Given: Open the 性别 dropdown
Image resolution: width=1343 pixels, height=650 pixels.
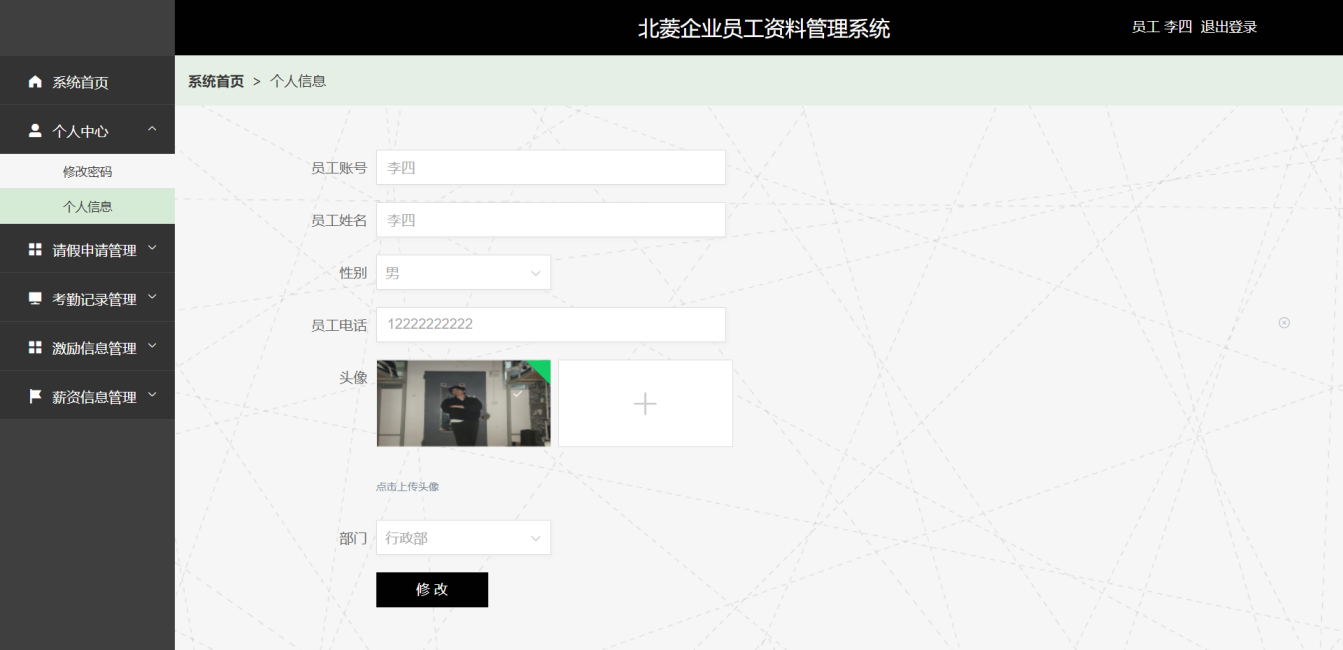Looking at the screenshot, I should pyautogui.click(x=463, y=272).
